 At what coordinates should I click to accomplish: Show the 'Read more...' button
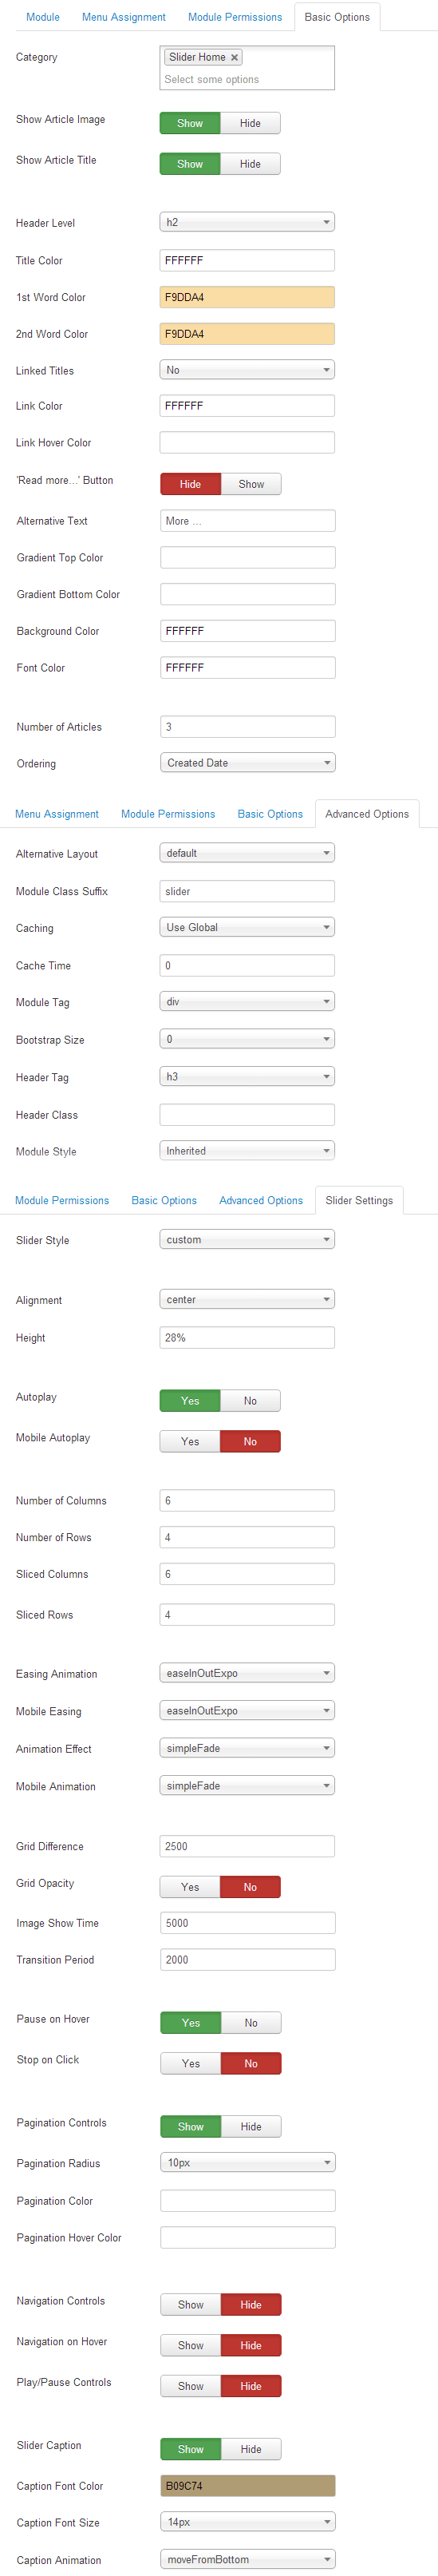coord(251,484)
